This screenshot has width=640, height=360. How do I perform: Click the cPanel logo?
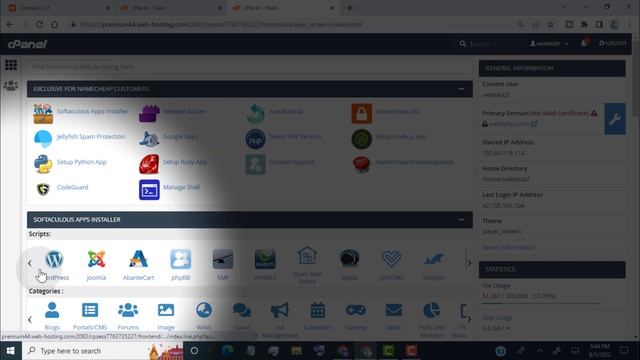(x=27, y=44)
